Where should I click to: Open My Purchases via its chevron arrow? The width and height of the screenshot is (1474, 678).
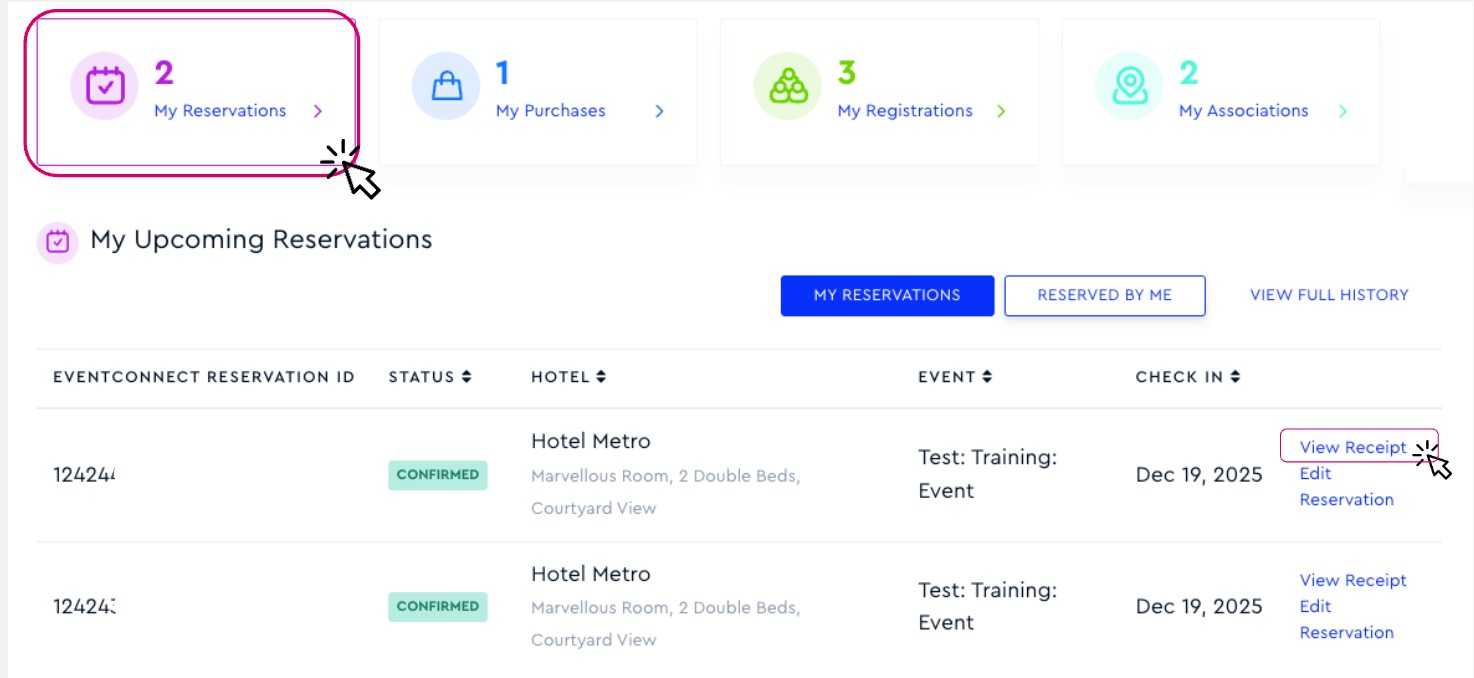click(659, 111)
